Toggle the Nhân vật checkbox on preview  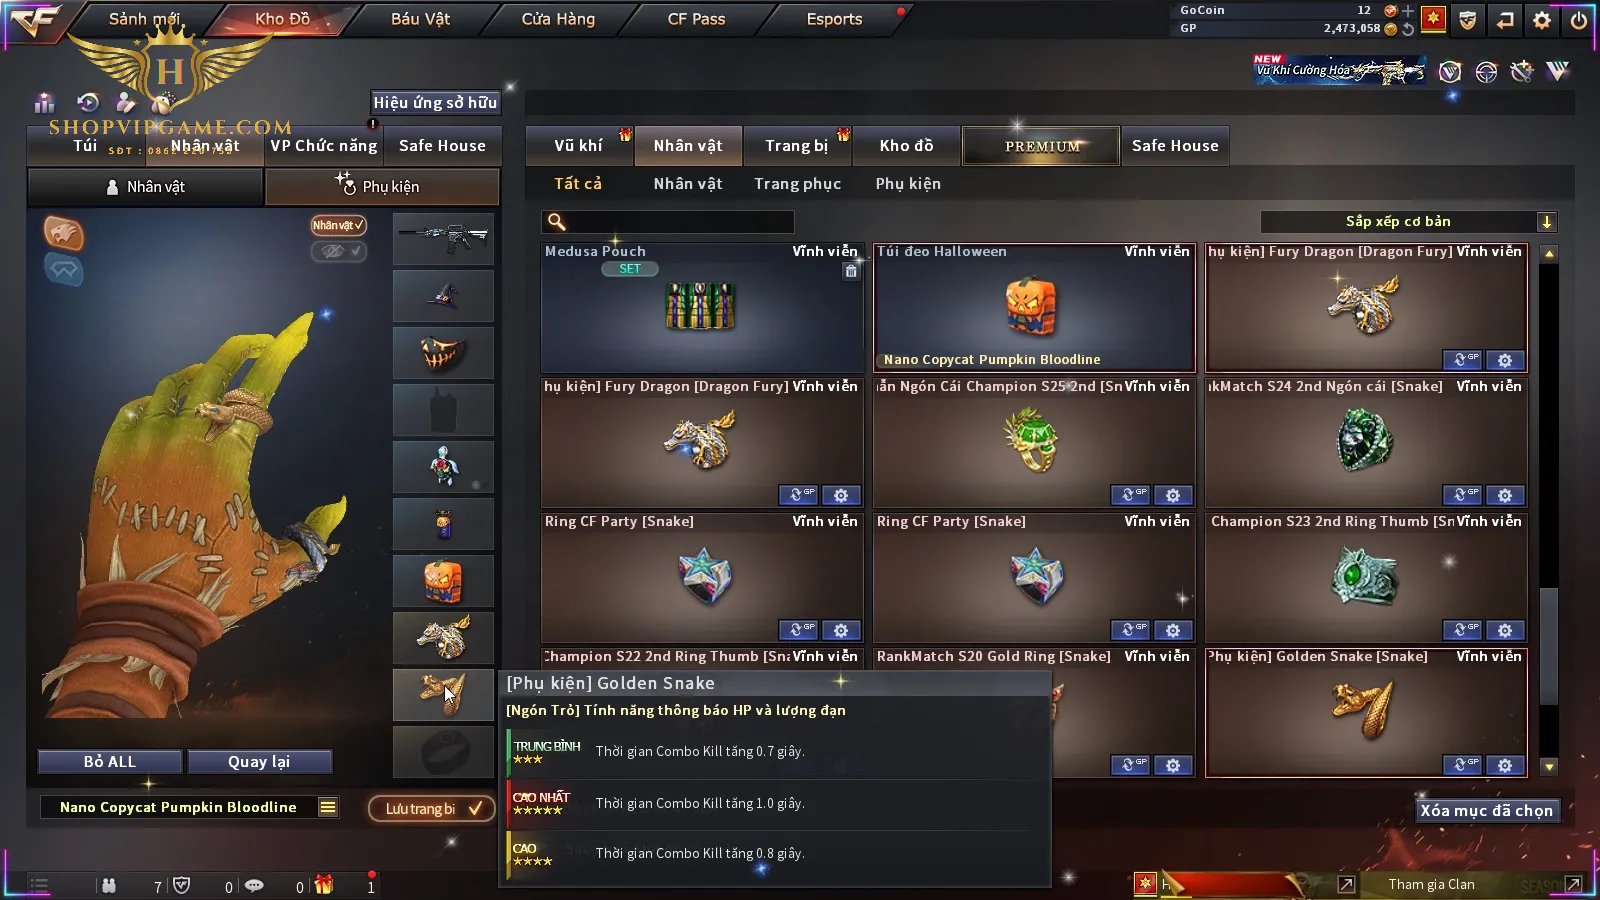coord(338,226)
